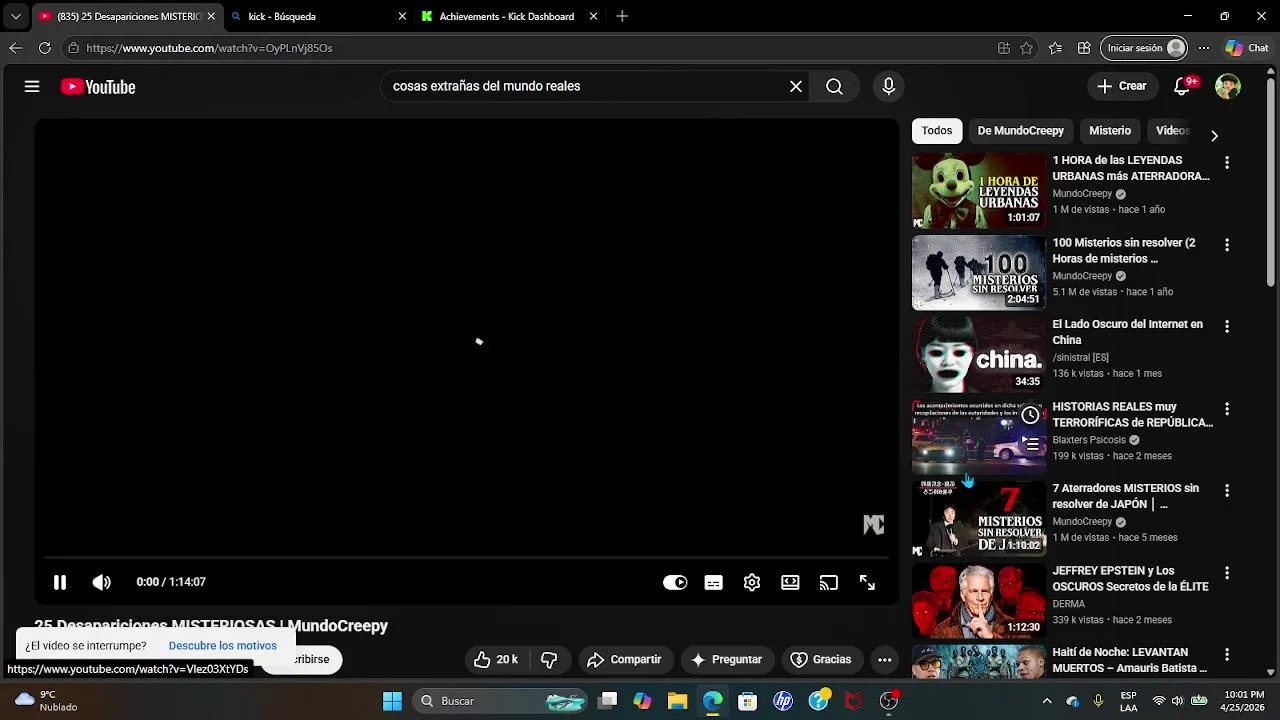This screenshot has height=720, width=1280.
Task: Click the Gracias button
Action: [821, 660]
